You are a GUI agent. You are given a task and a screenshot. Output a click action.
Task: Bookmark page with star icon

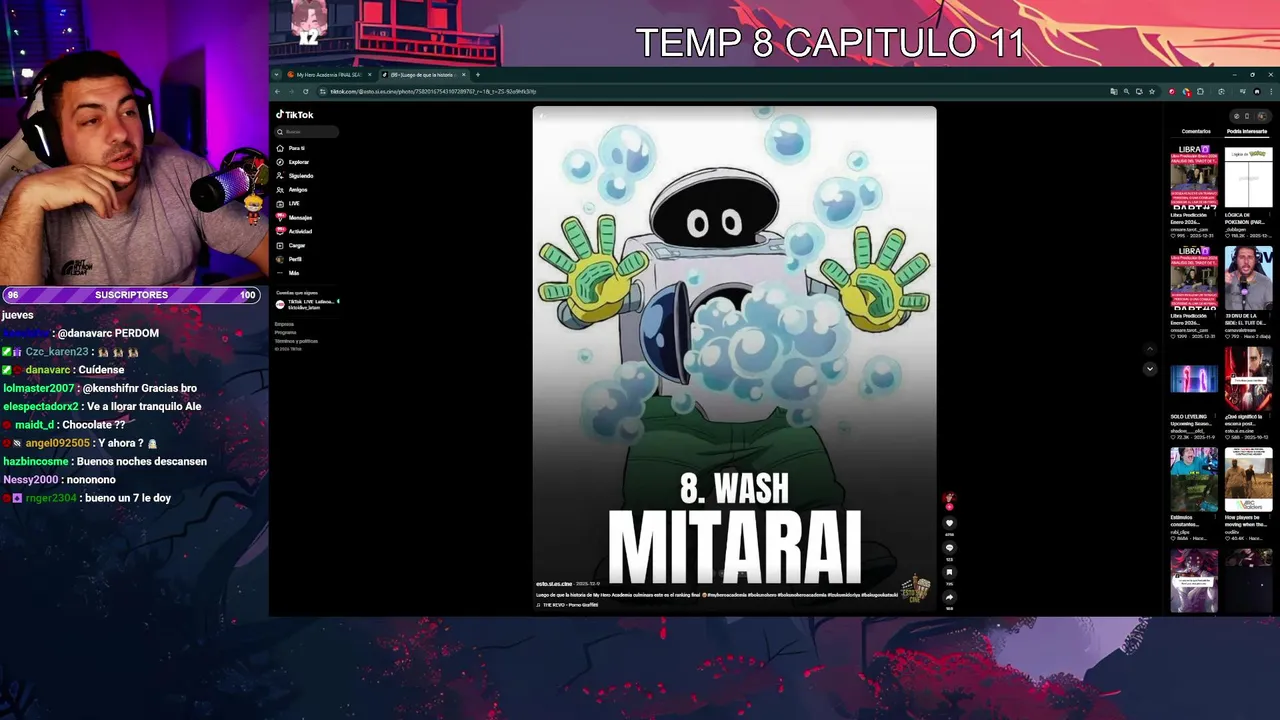pyautogui.click(x=1152, y=91)
